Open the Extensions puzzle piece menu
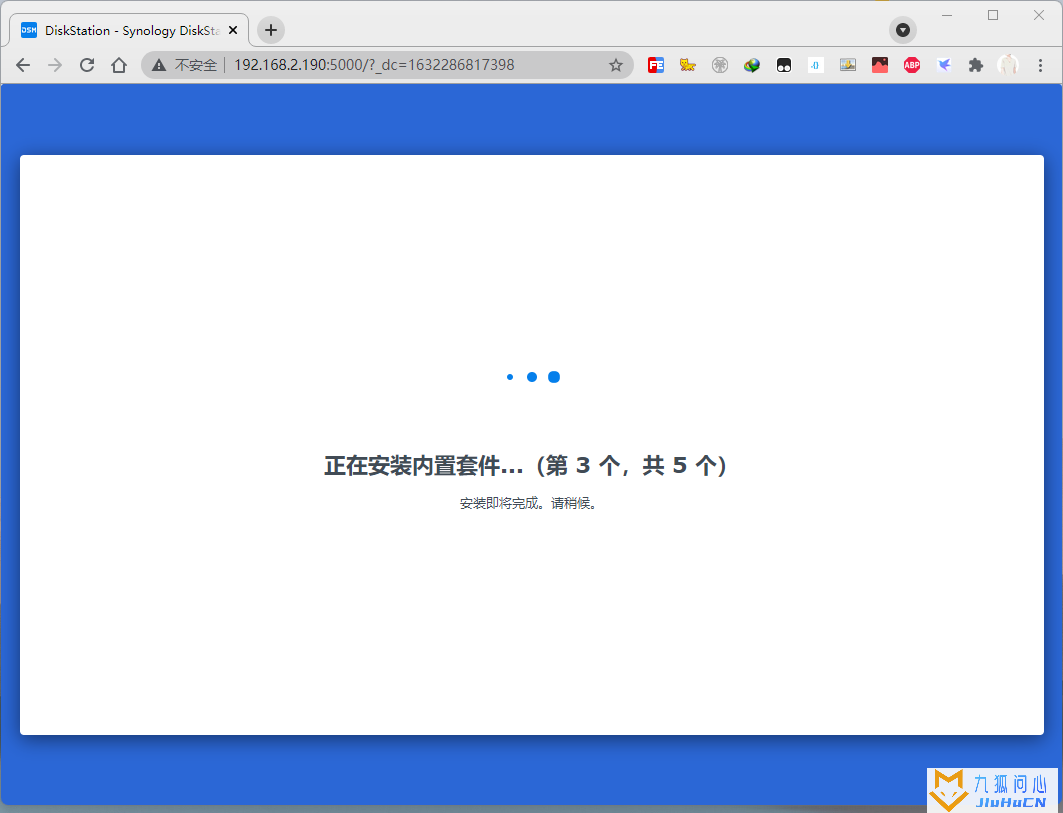 pyautogui.click(x=976, y=65)
